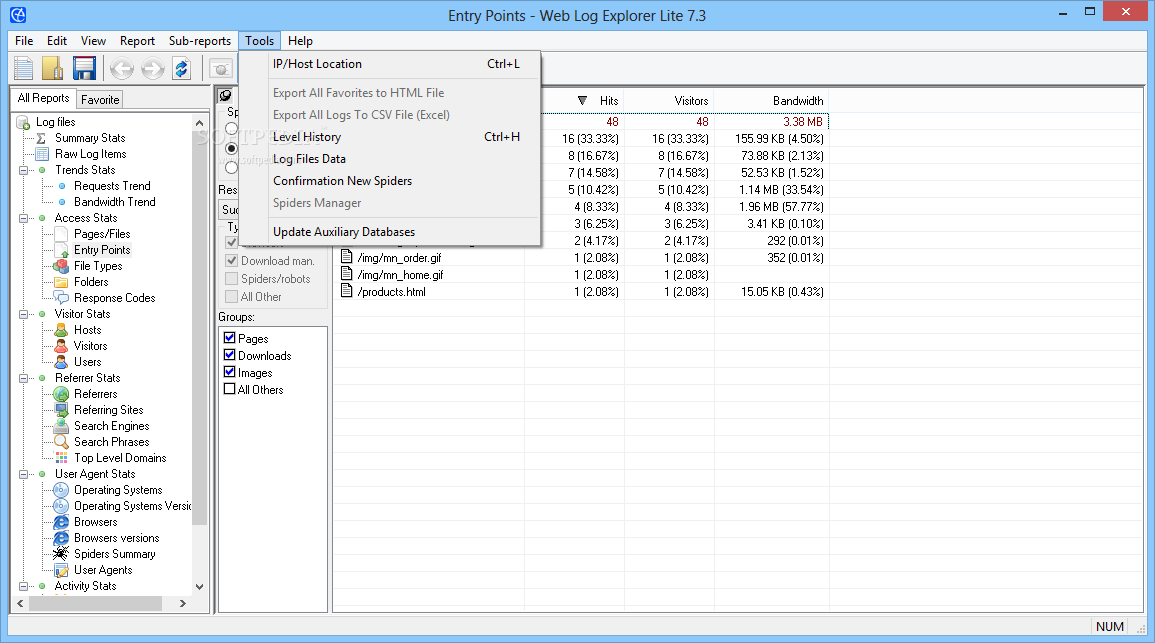Click the Response Codes icon
1155x643 pixels.
tap(62, 298)
